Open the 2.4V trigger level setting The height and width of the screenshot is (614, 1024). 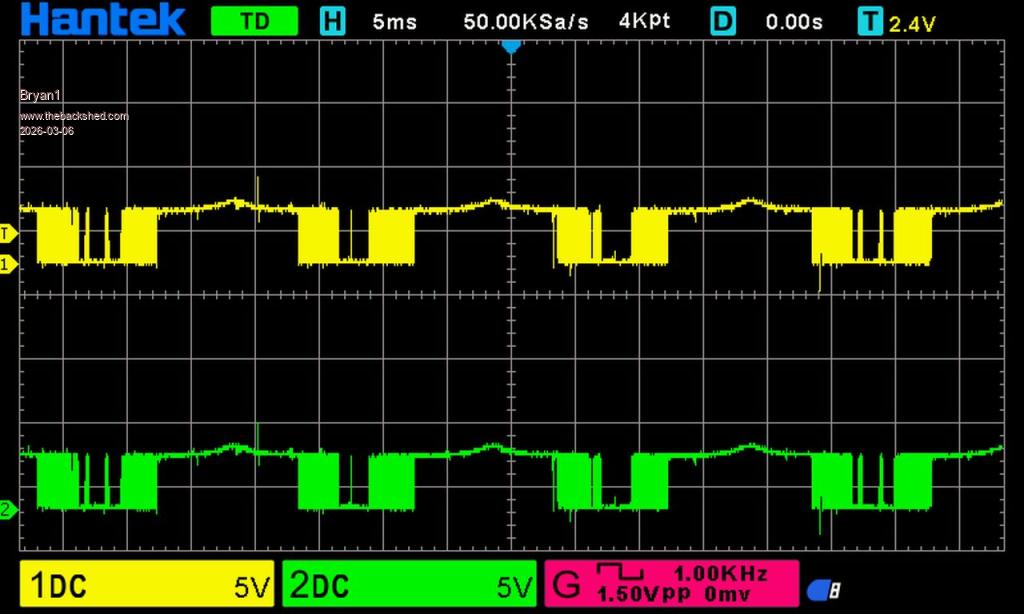coord(912,24)
